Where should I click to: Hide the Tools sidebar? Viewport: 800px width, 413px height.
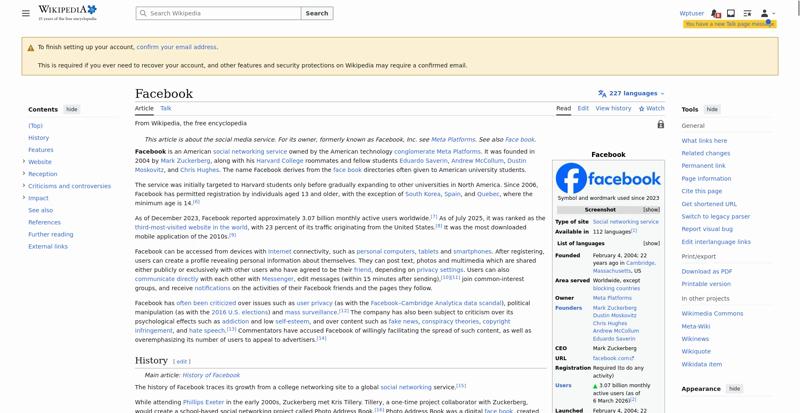tap(712, 109)
